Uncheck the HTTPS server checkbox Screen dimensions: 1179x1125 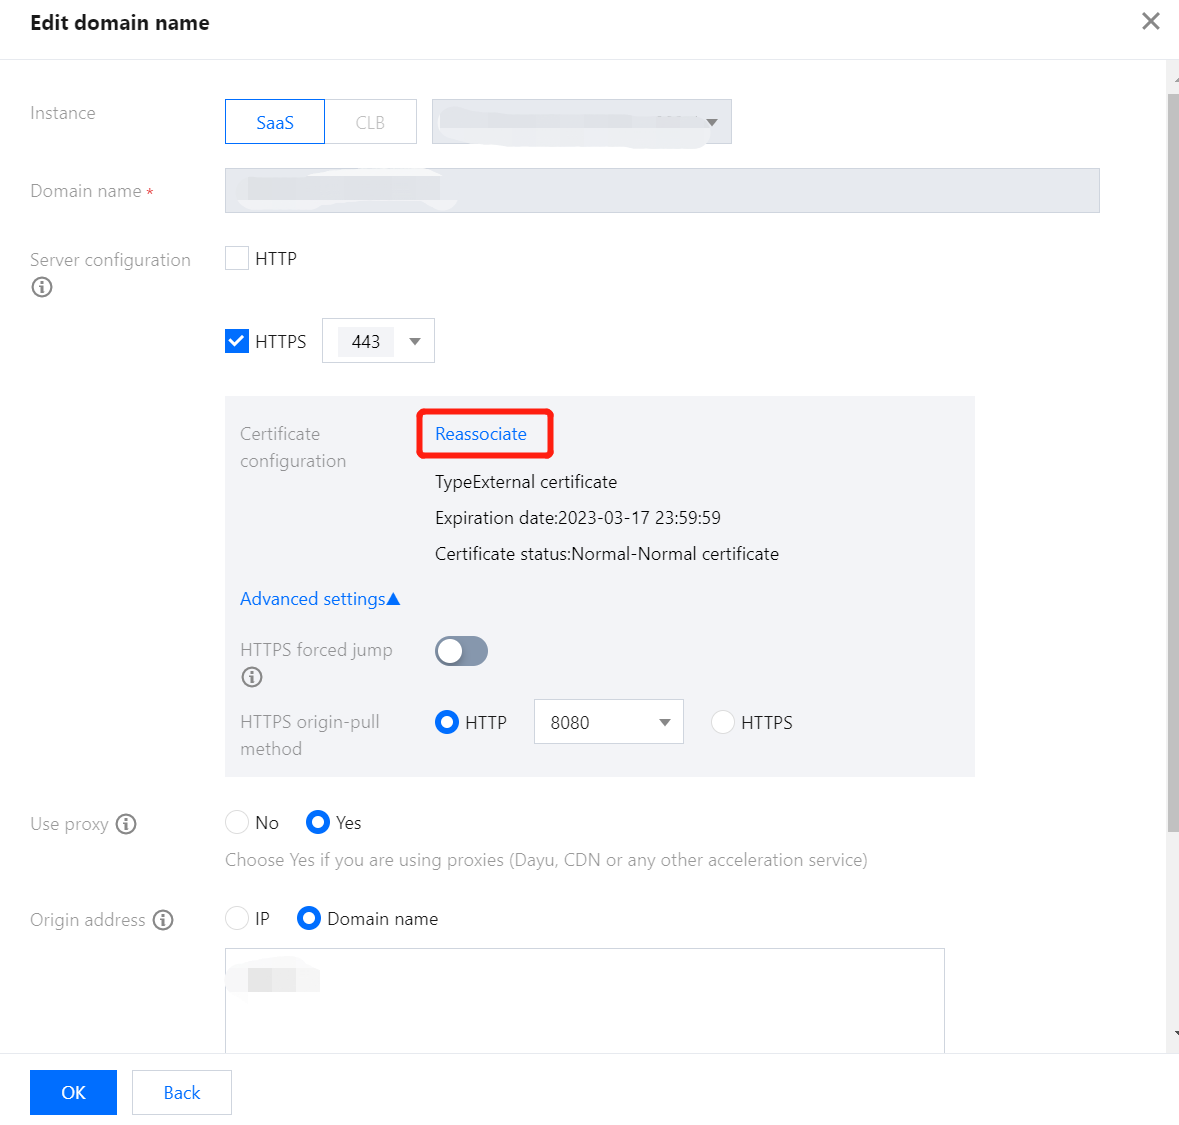tap(237, 341)
